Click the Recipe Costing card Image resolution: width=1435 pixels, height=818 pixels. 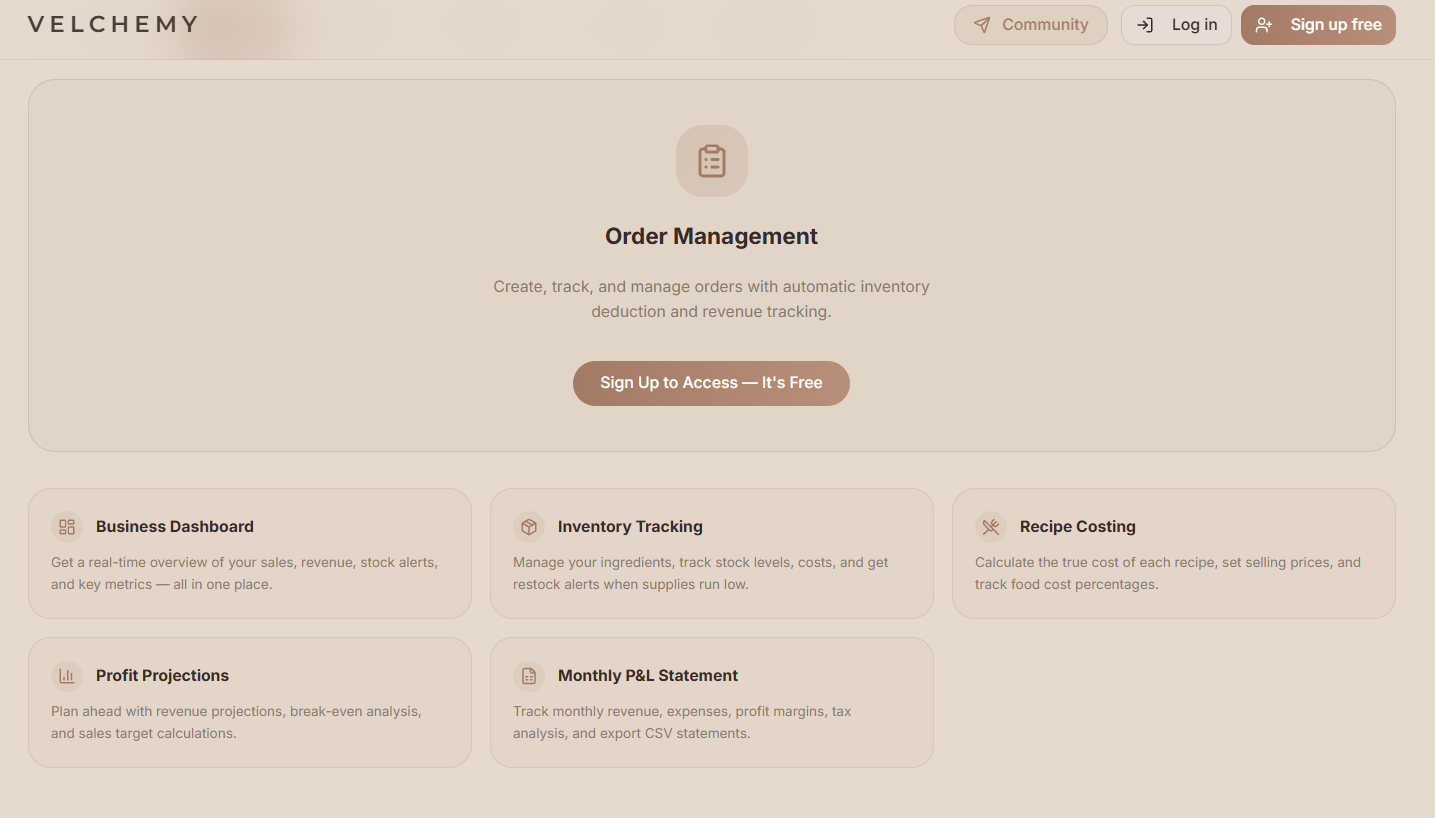1173,553
